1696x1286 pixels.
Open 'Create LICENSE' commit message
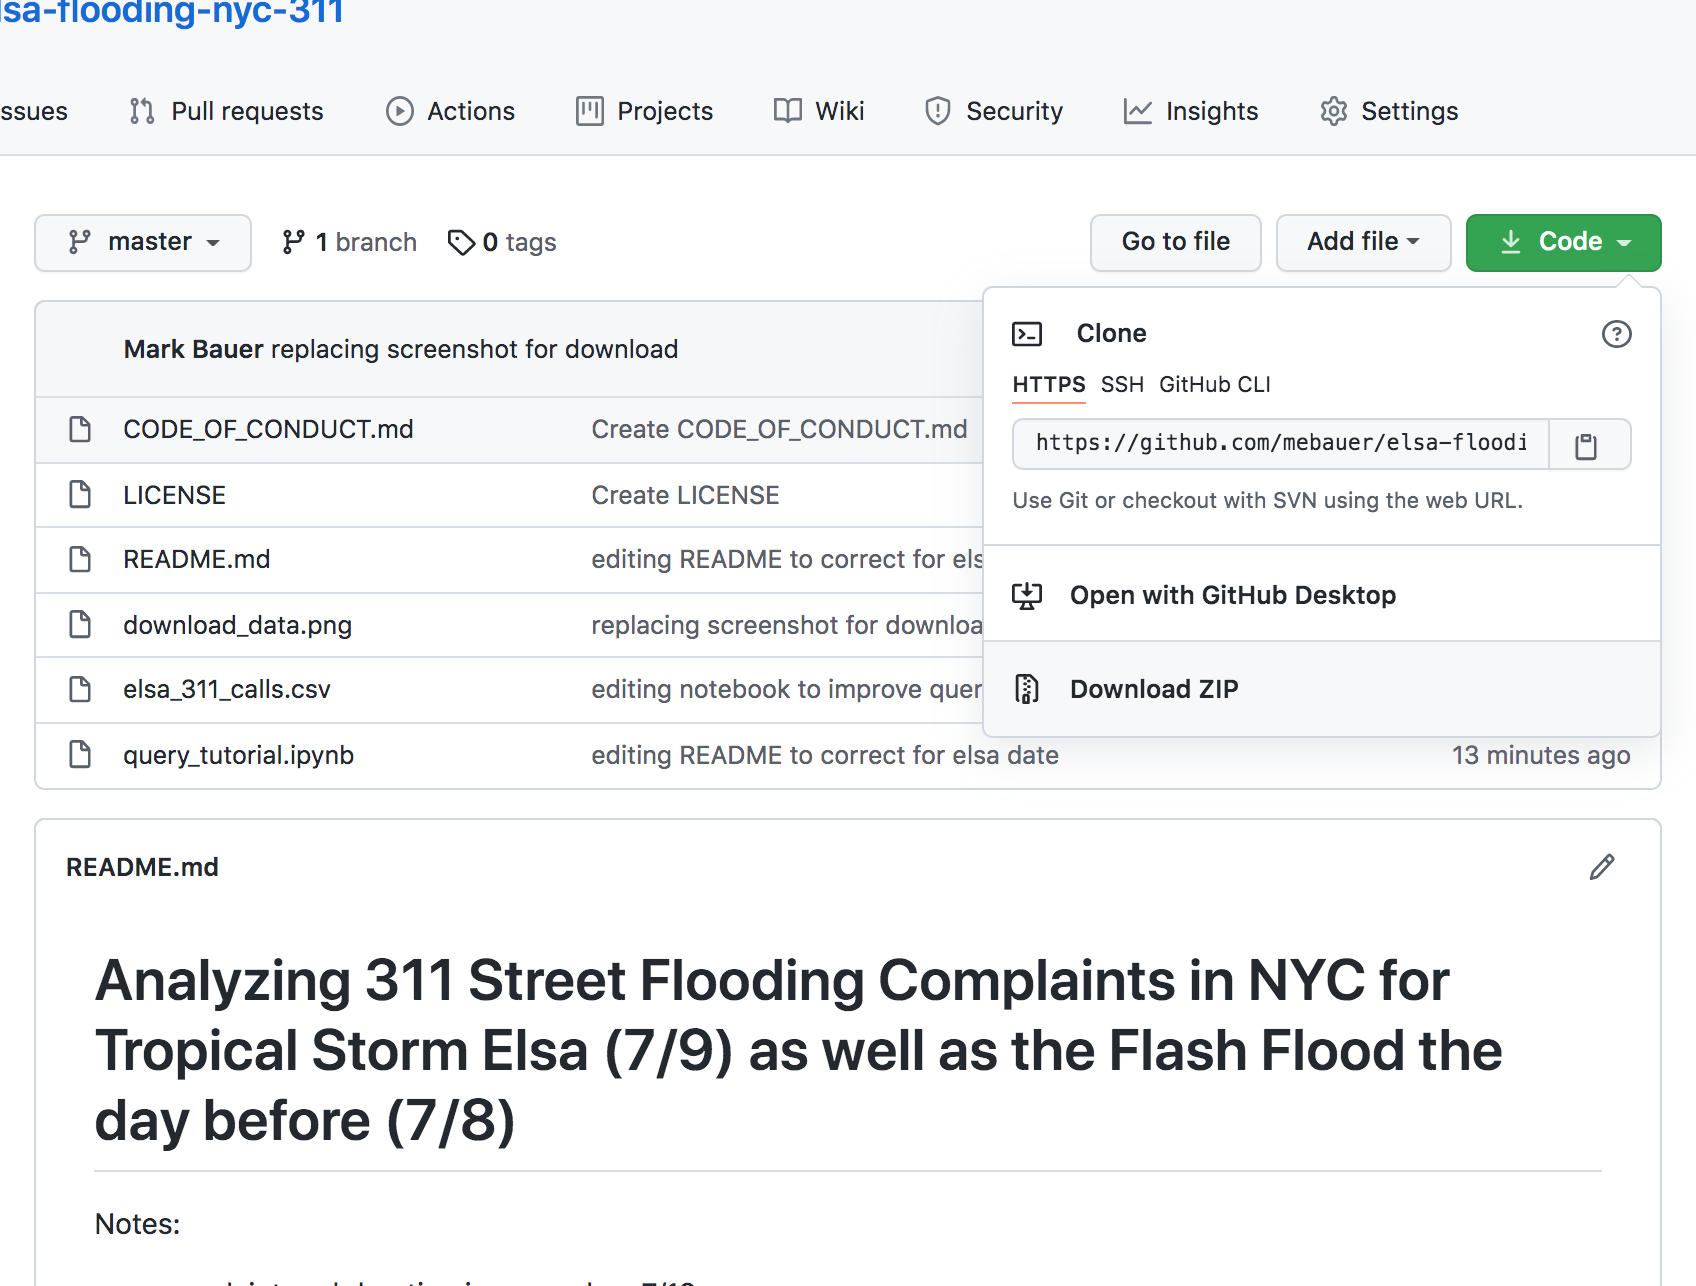pos(685,495)
